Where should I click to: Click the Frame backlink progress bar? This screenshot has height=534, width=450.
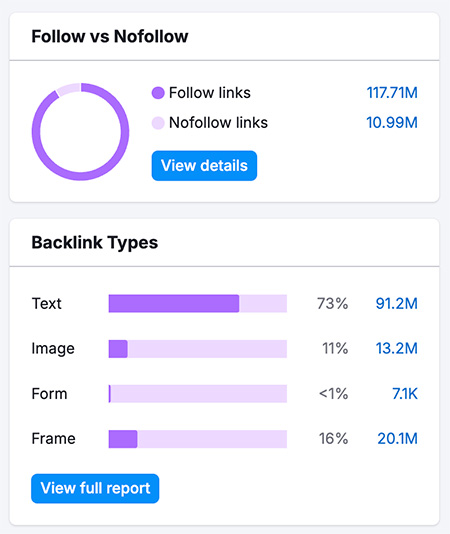[198, 439]
